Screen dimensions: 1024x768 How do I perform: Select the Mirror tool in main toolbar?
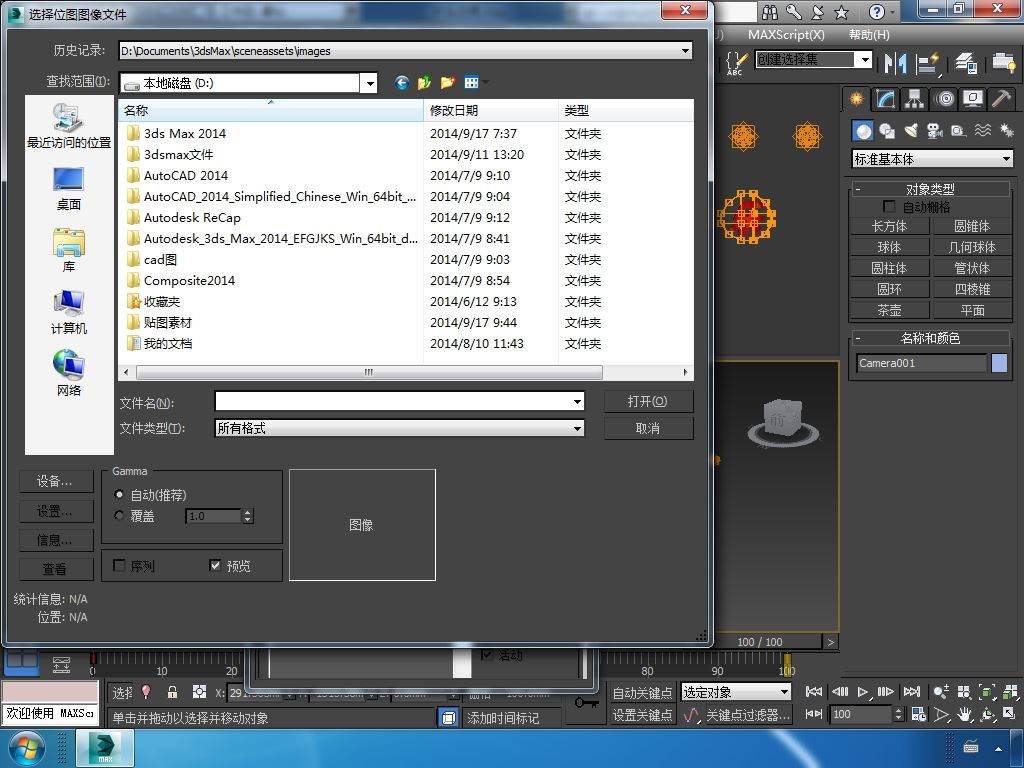895,63
